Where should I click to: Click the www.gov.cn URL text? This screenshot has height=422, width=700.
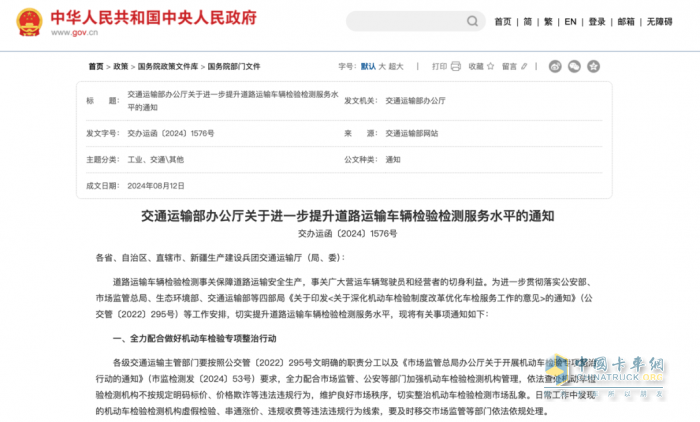(74, 33)
